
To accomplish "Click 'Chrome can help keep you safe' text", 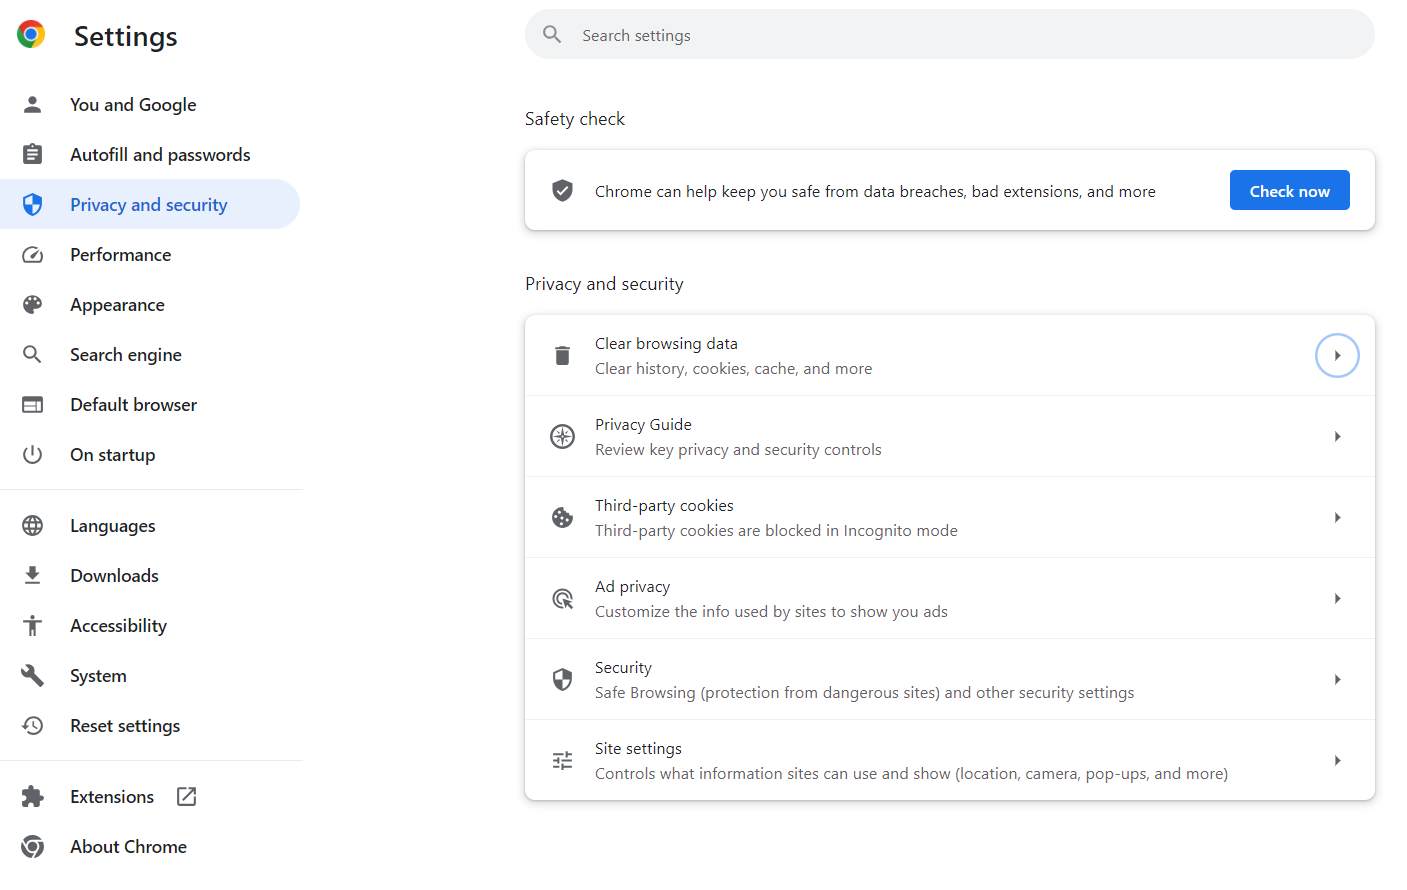I will tap(875, 191).
